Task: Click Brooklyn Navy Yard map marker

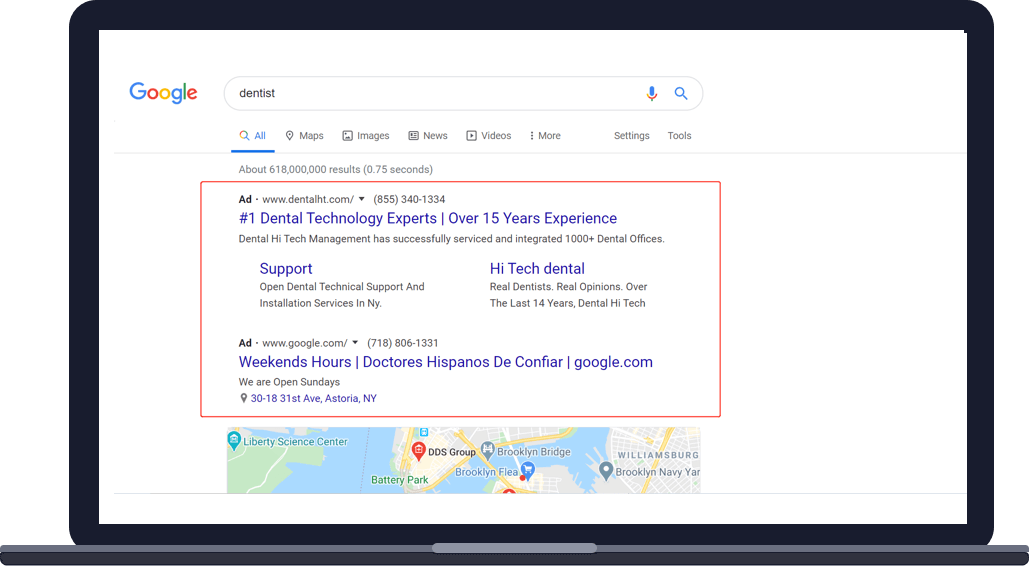Action: point(606,471)
